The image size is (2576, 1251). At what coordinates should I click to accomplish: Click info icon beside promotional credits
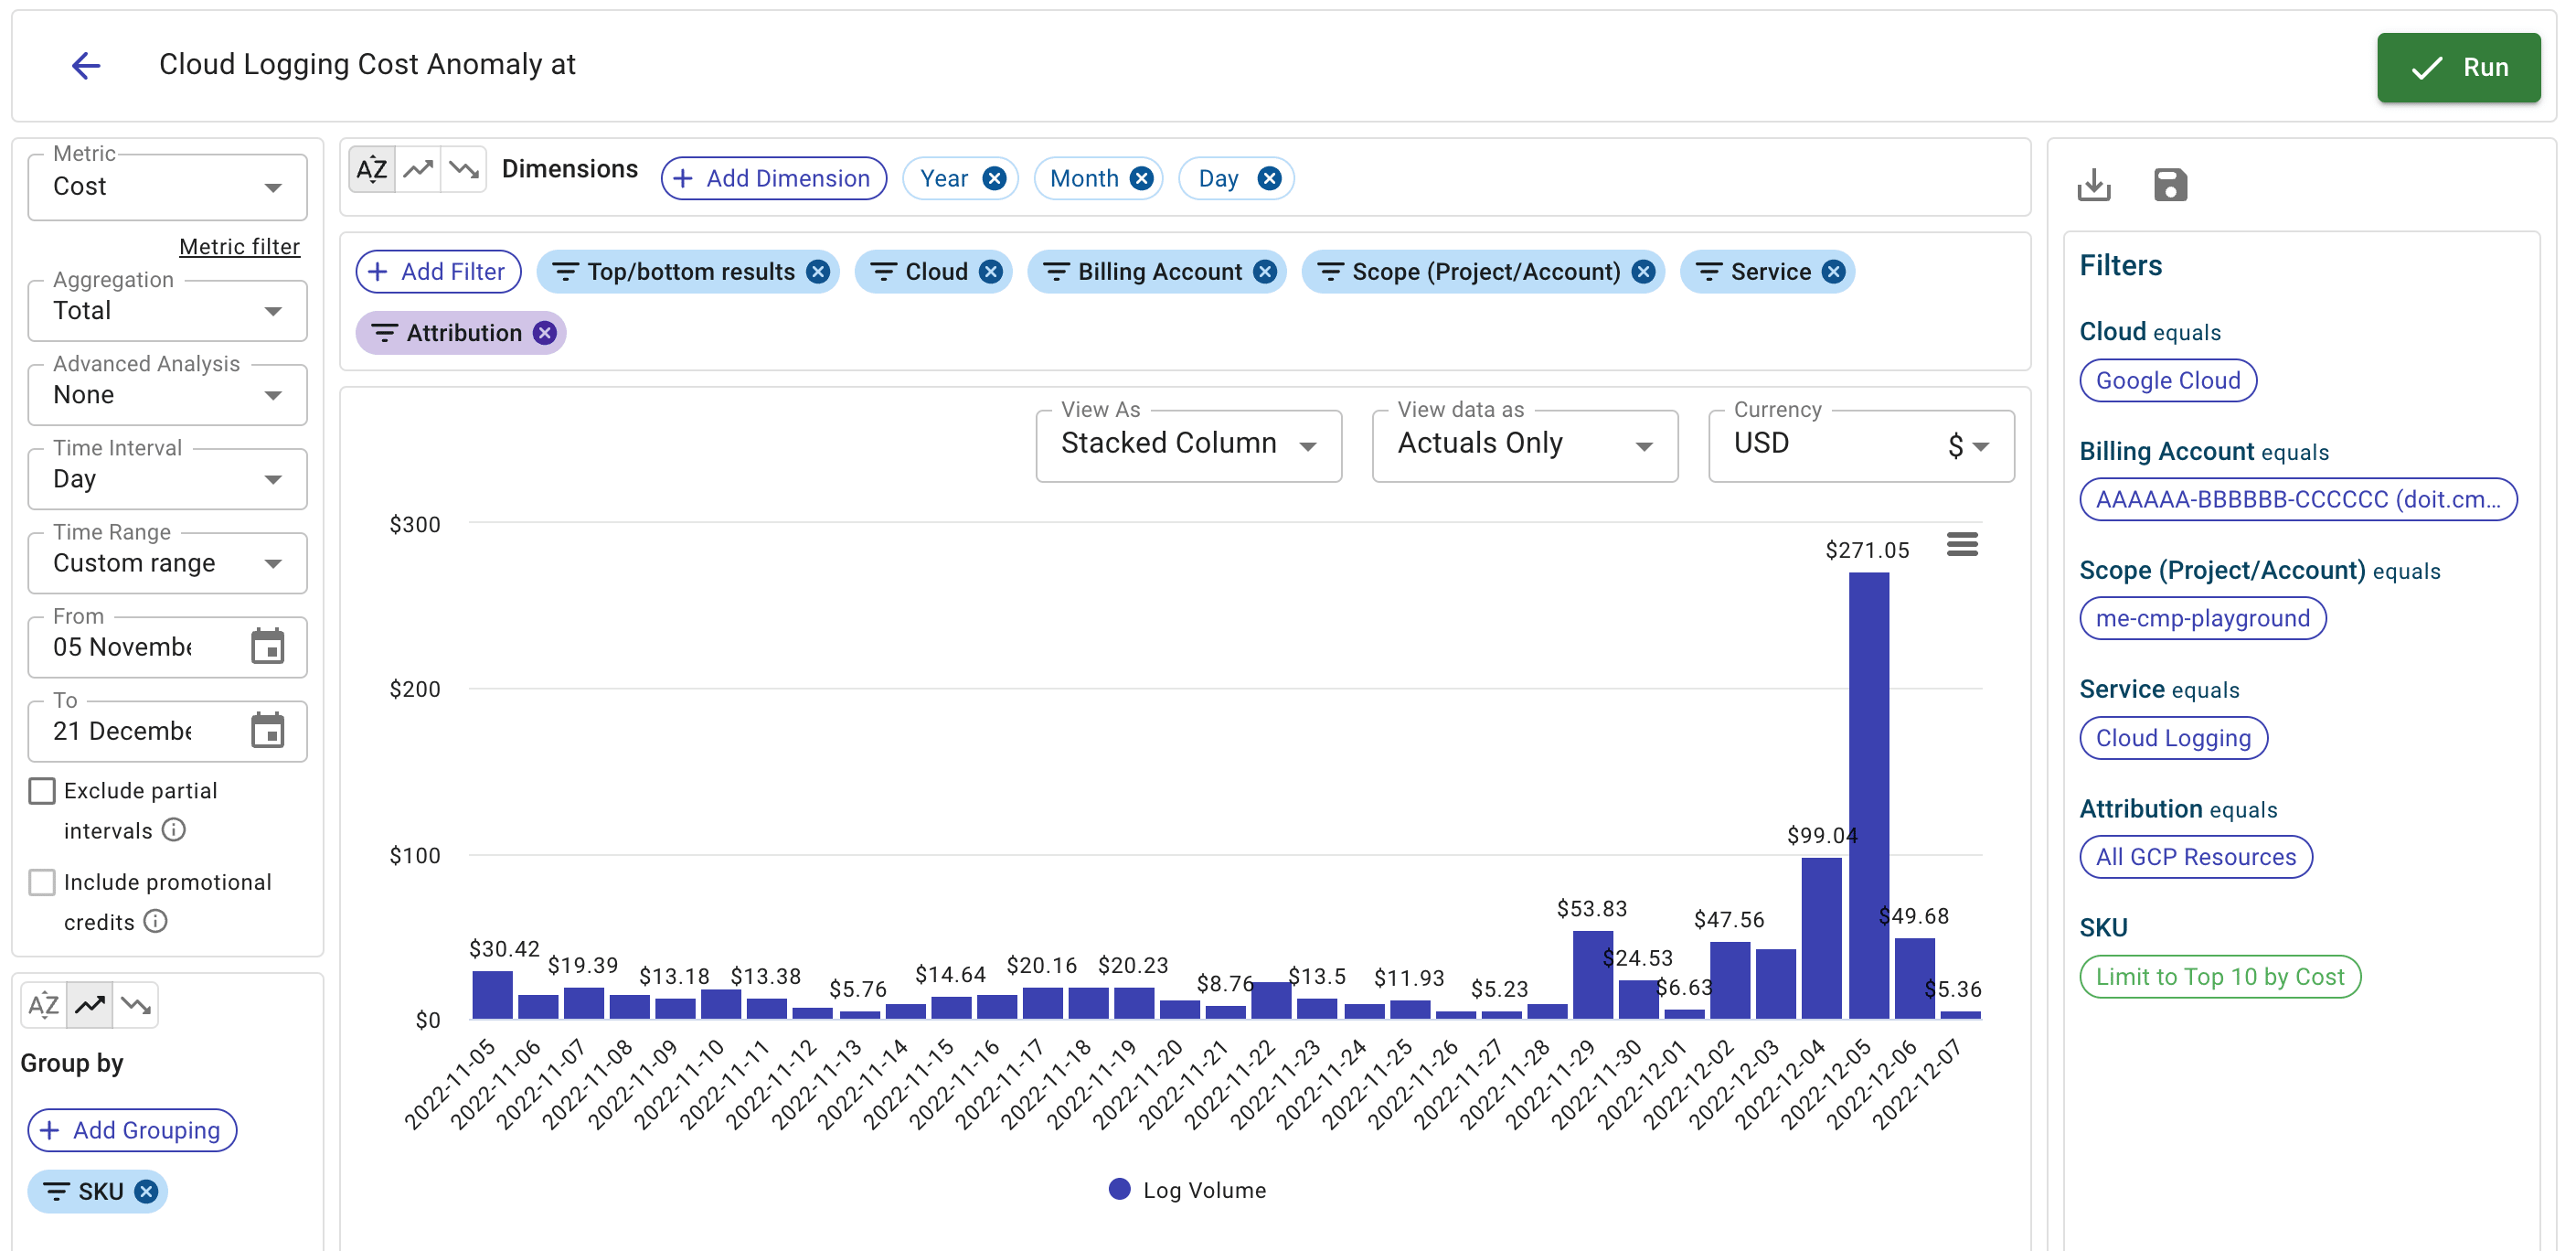point(156,921)
